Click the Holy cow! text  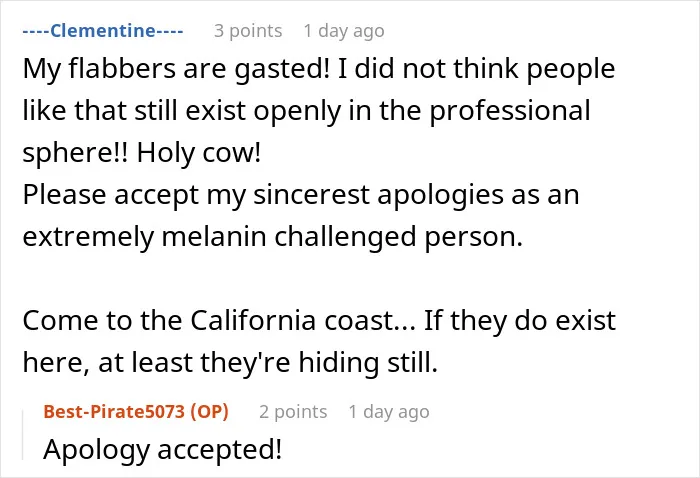coord(199,153)
